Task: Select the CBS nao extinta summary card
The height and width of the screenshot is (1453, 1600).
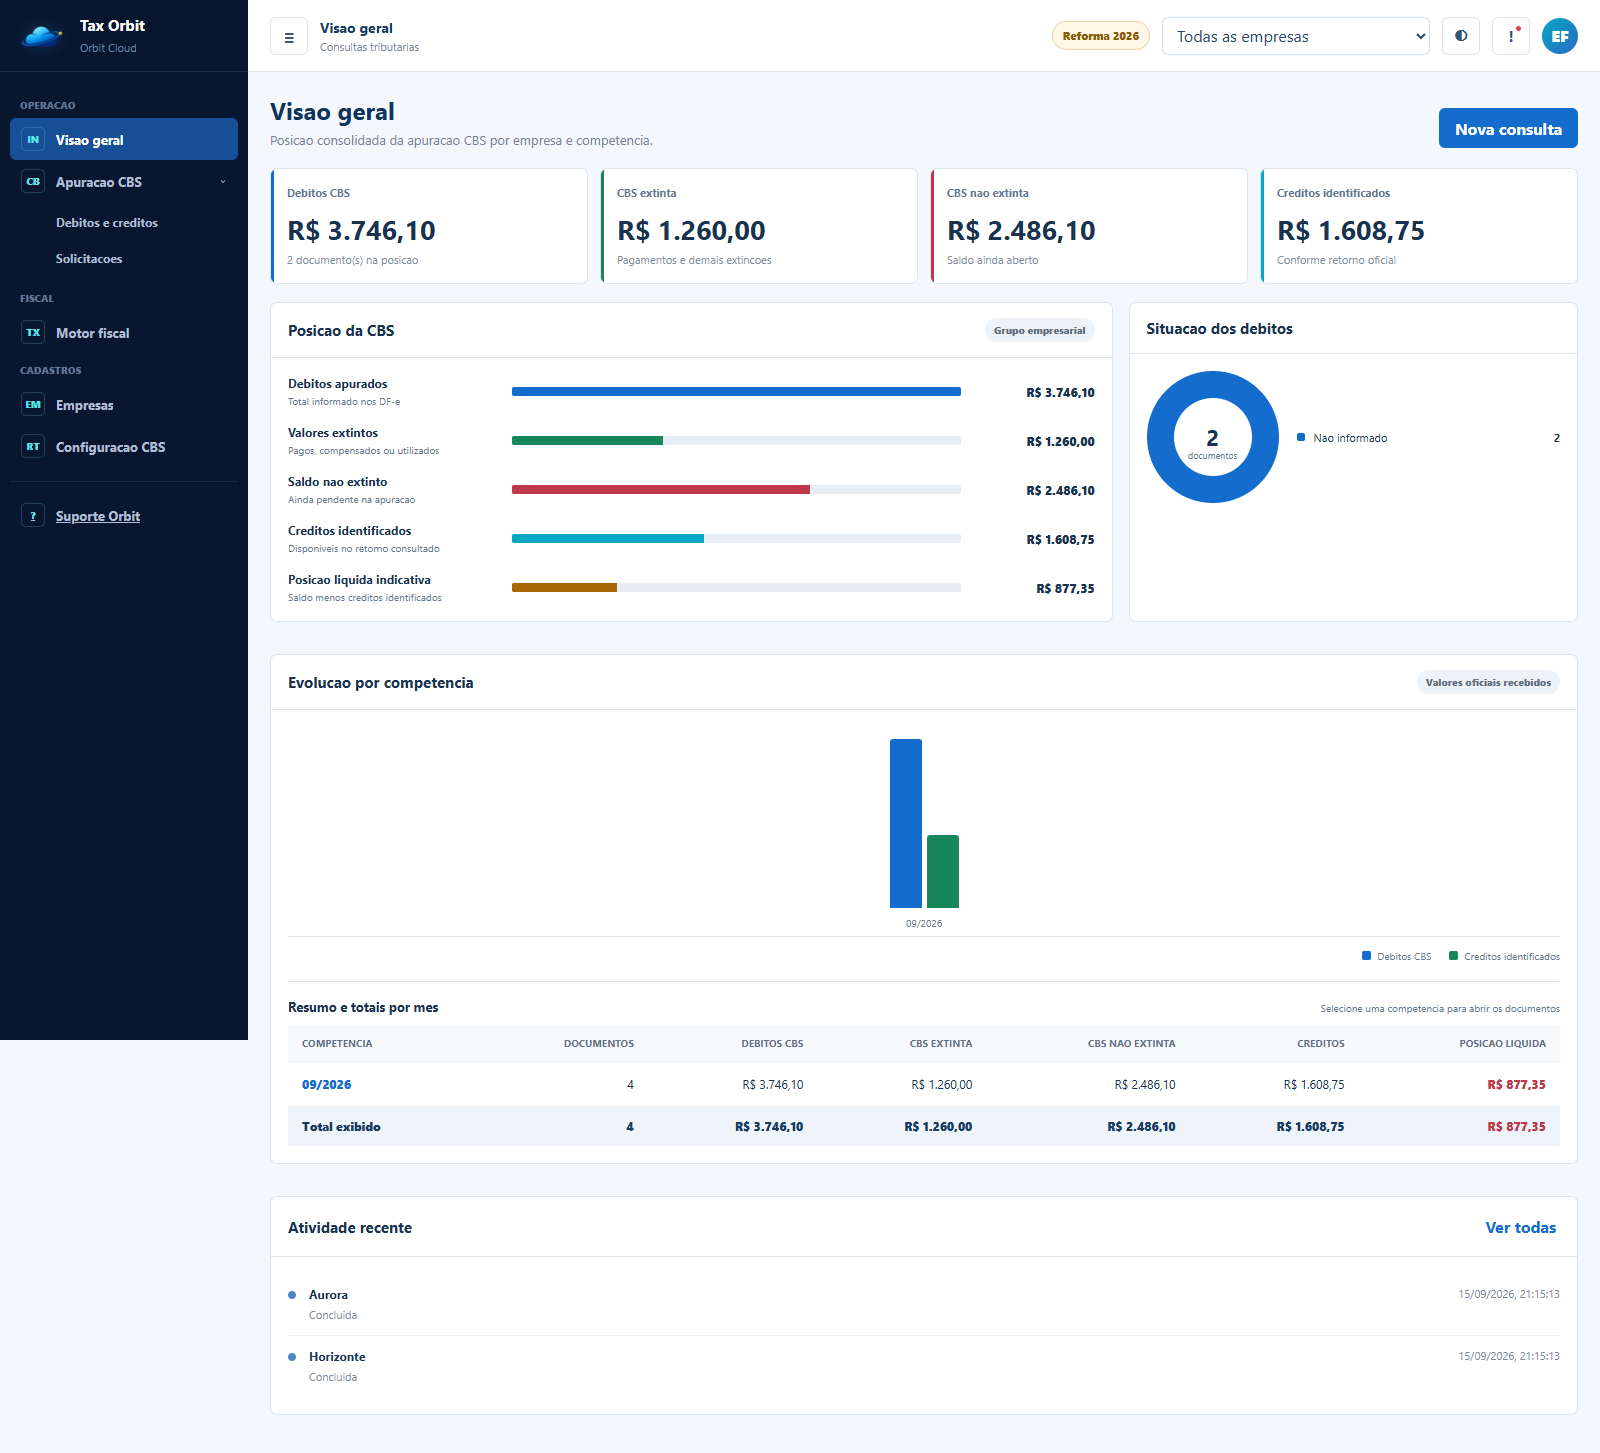Action: [x=1089, y=226]
